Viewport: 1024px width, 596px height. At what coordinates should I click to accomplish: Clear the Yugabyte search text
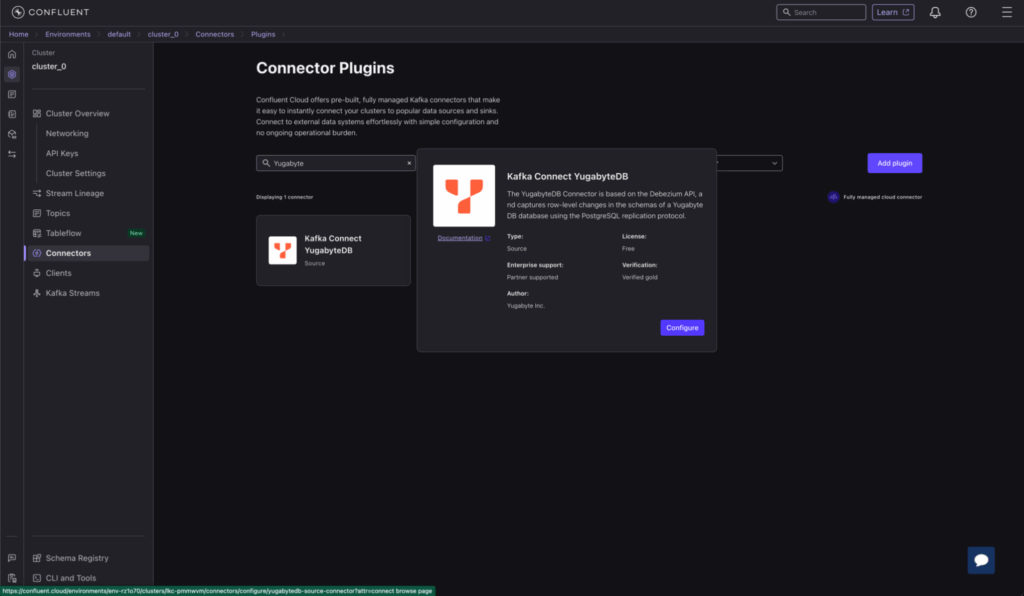coord(409,162)
